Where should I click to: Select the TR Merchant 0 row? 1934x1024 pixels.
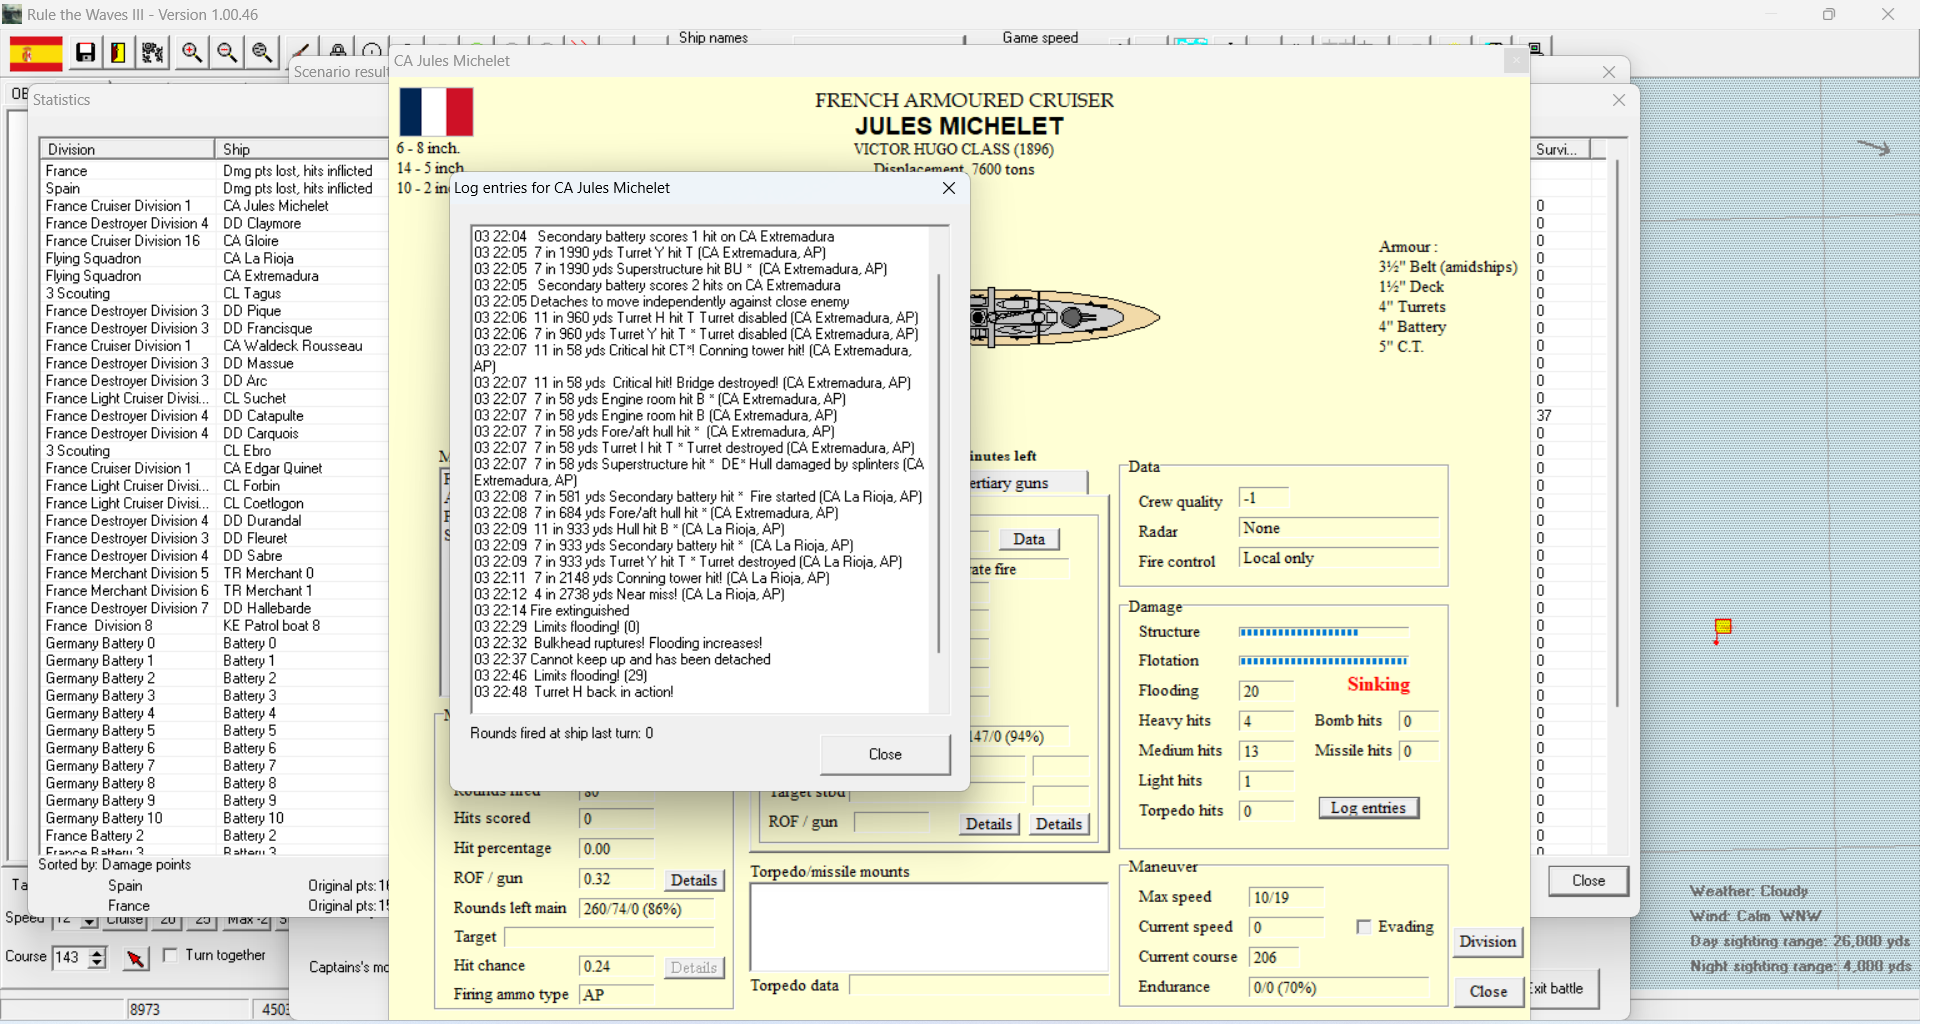click(214, 573)
